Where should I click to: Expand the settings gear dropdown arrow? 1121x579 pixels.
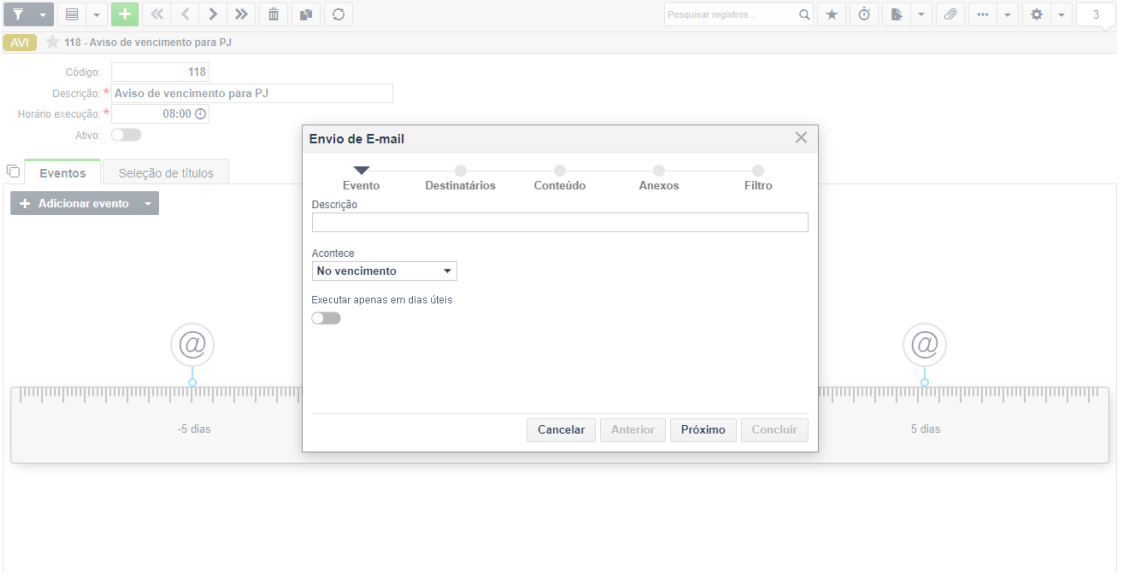tap(1061, 14)
